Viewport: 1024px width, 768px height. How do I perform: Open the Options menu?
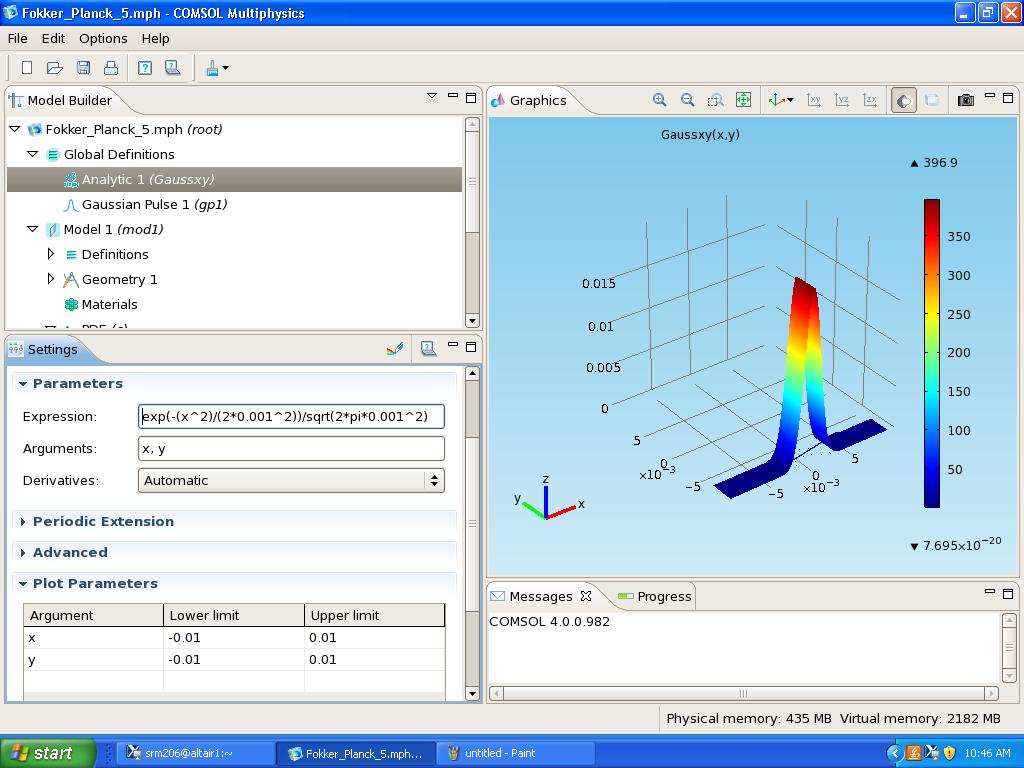(x=103, y=38)
